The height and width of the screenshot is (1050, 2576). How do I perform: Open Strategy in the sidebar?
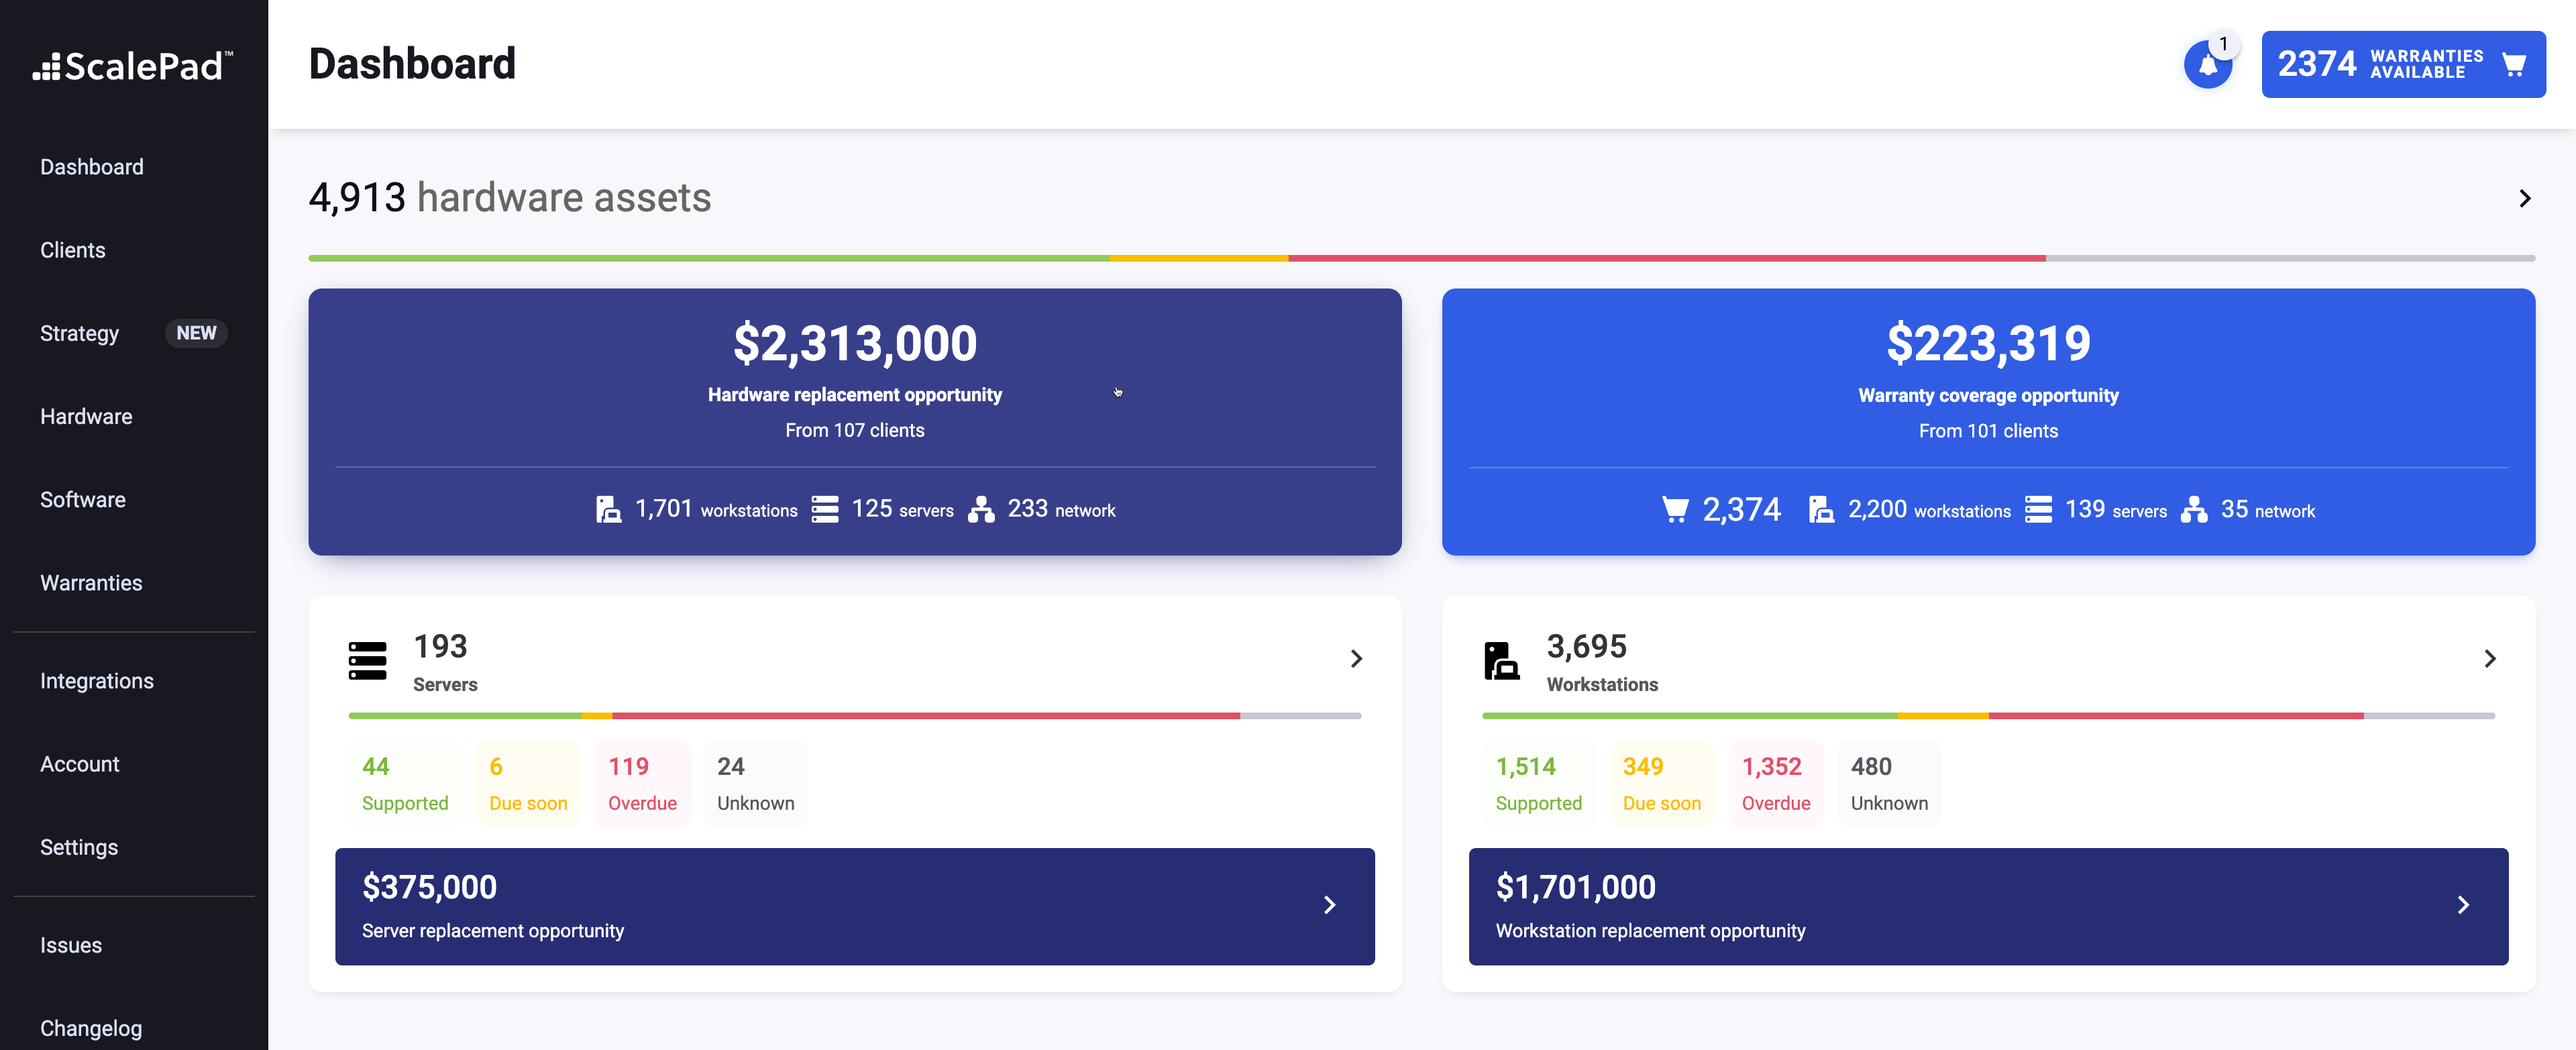(x=80, y=333)
